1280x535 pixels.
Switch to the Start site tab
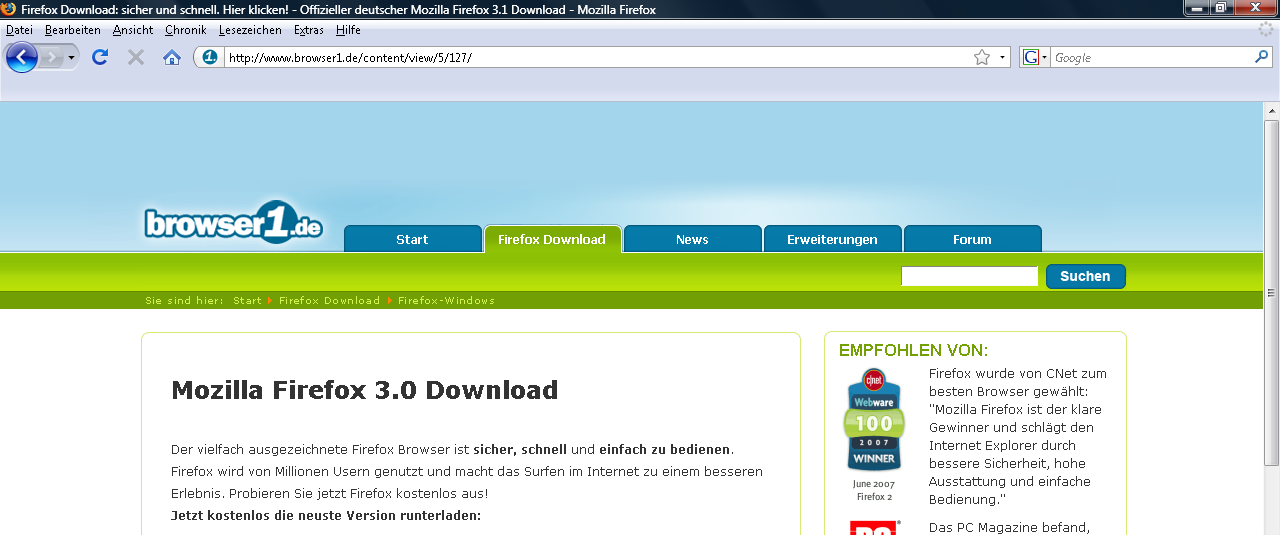pos(413,239)
